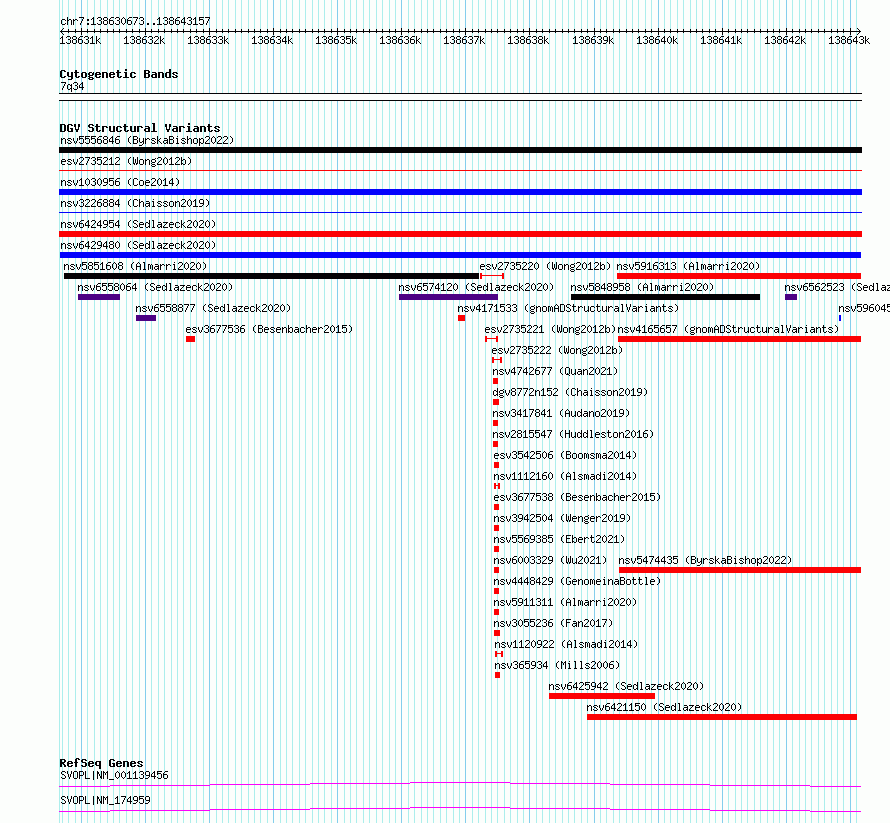The height and width of the screenshot is (823, 890).
Task: Open esv3542506 (Boomsma2014) label
Action: click(565, 455)
